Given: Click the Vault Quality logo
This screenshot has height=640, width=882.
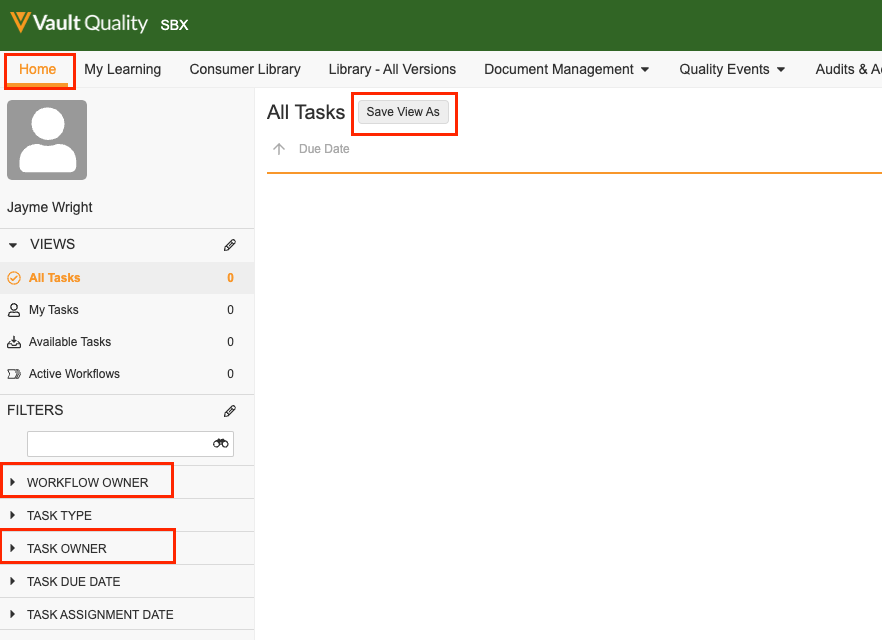Looking at the screenshot, I should coord(78,24).
